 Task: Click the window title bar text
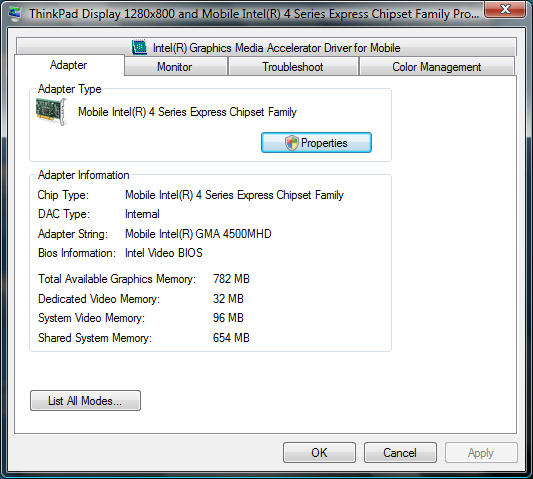(x=254, y=14)
